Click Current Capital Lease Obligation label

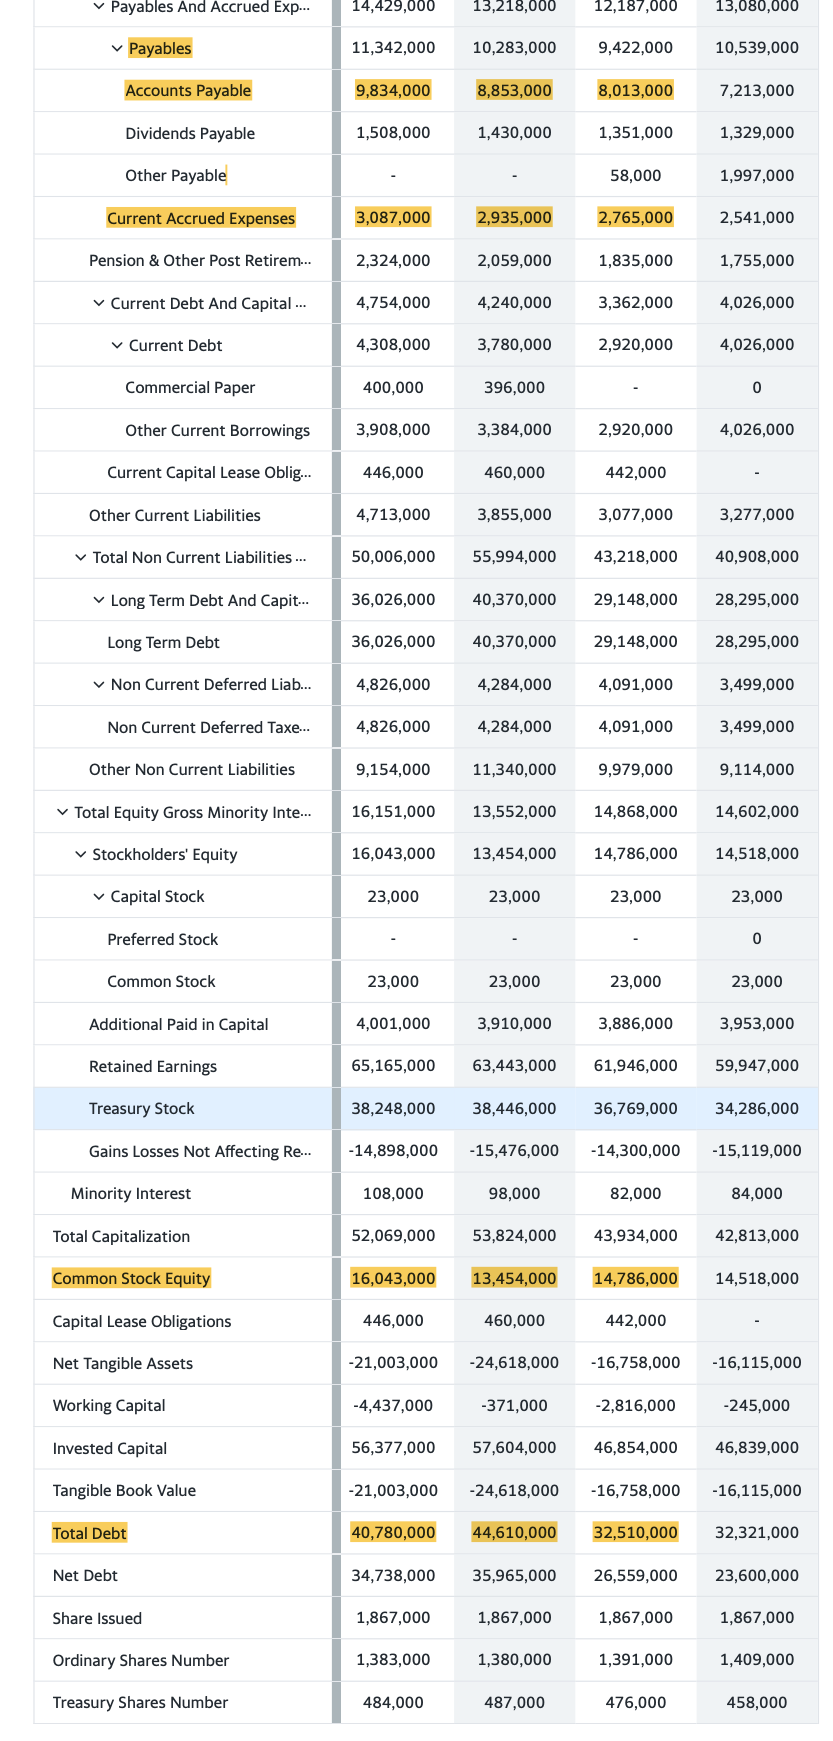(209, 472)
